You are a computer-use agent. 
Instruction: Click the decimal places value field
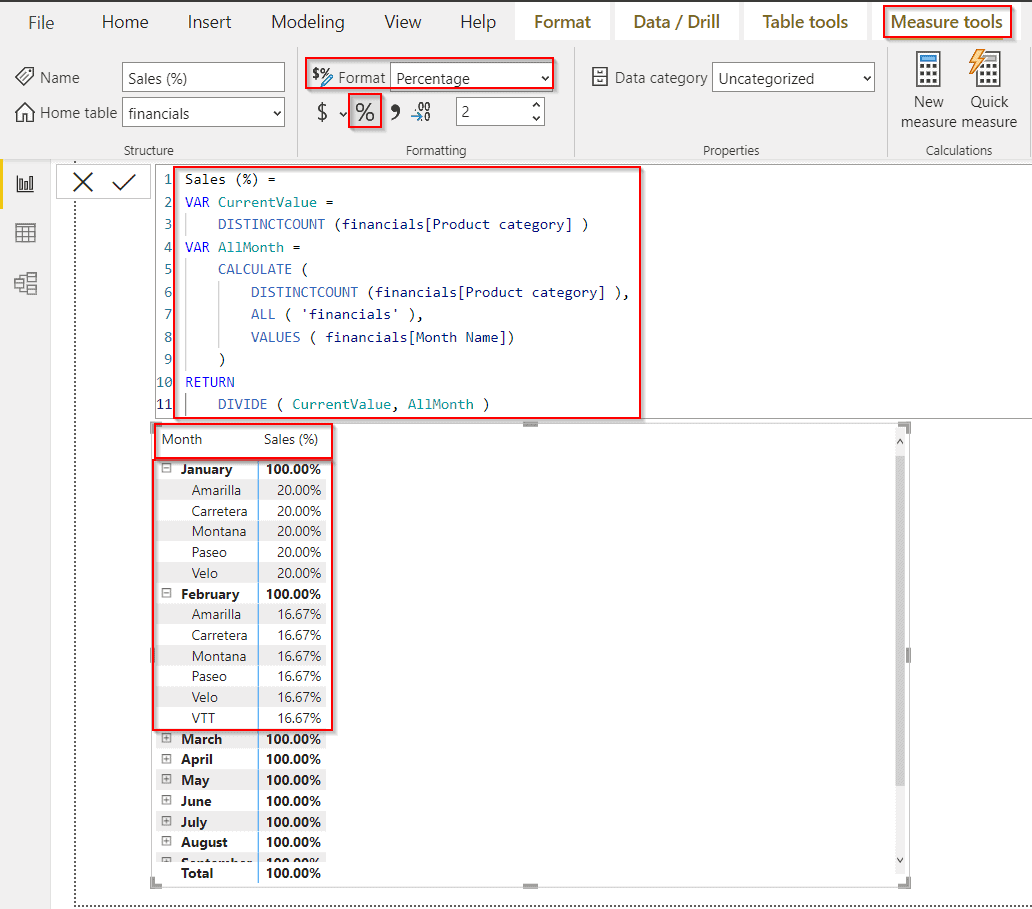pyautogui.click(x=493, y=112)
